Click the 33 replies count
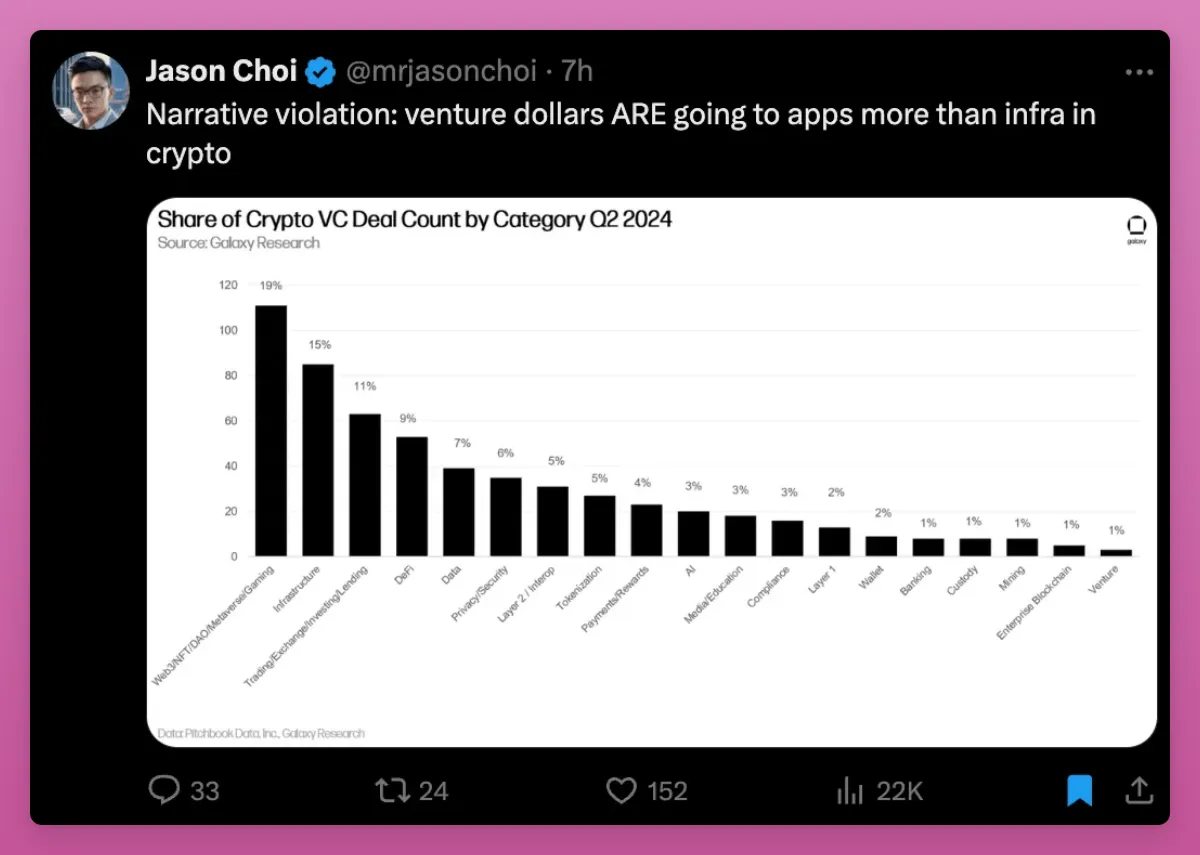Image resolution: width=1200 pixels, height=855 pixels. [x=204, y=791]
